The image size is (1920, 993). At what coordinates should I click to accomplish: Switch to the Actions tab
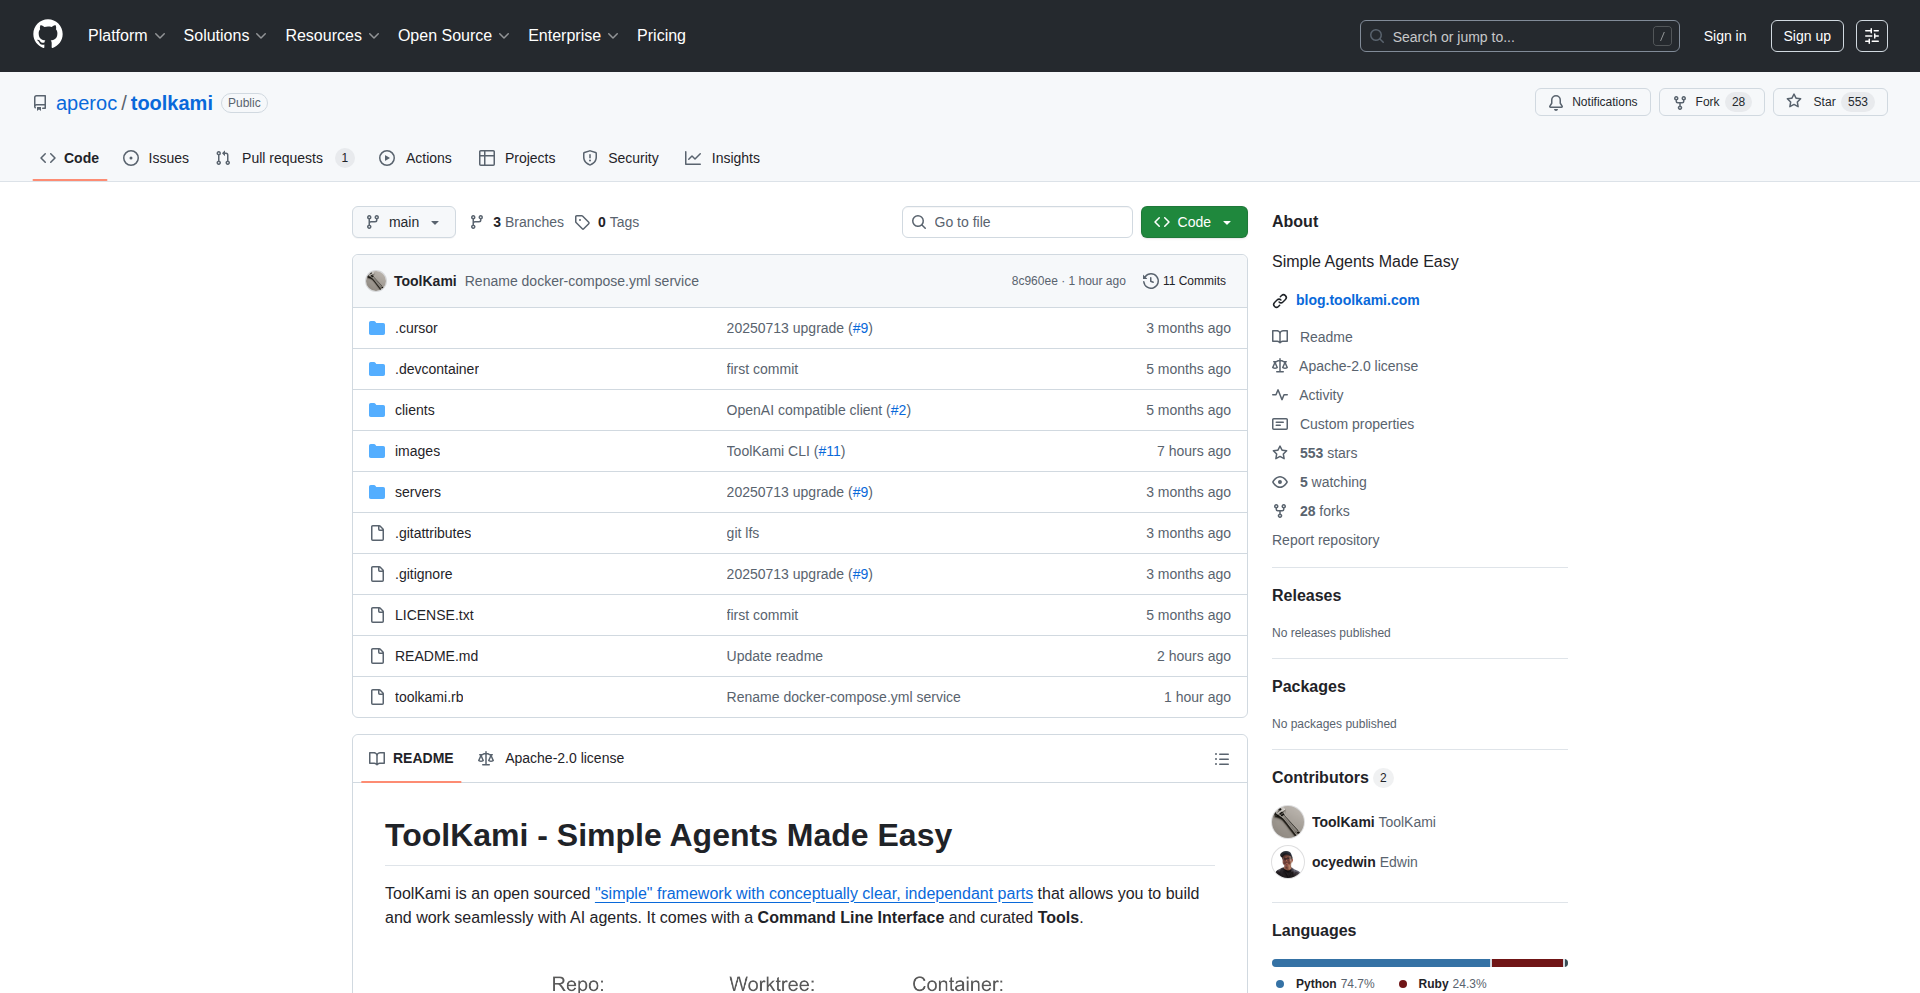(x=415, y=158)
